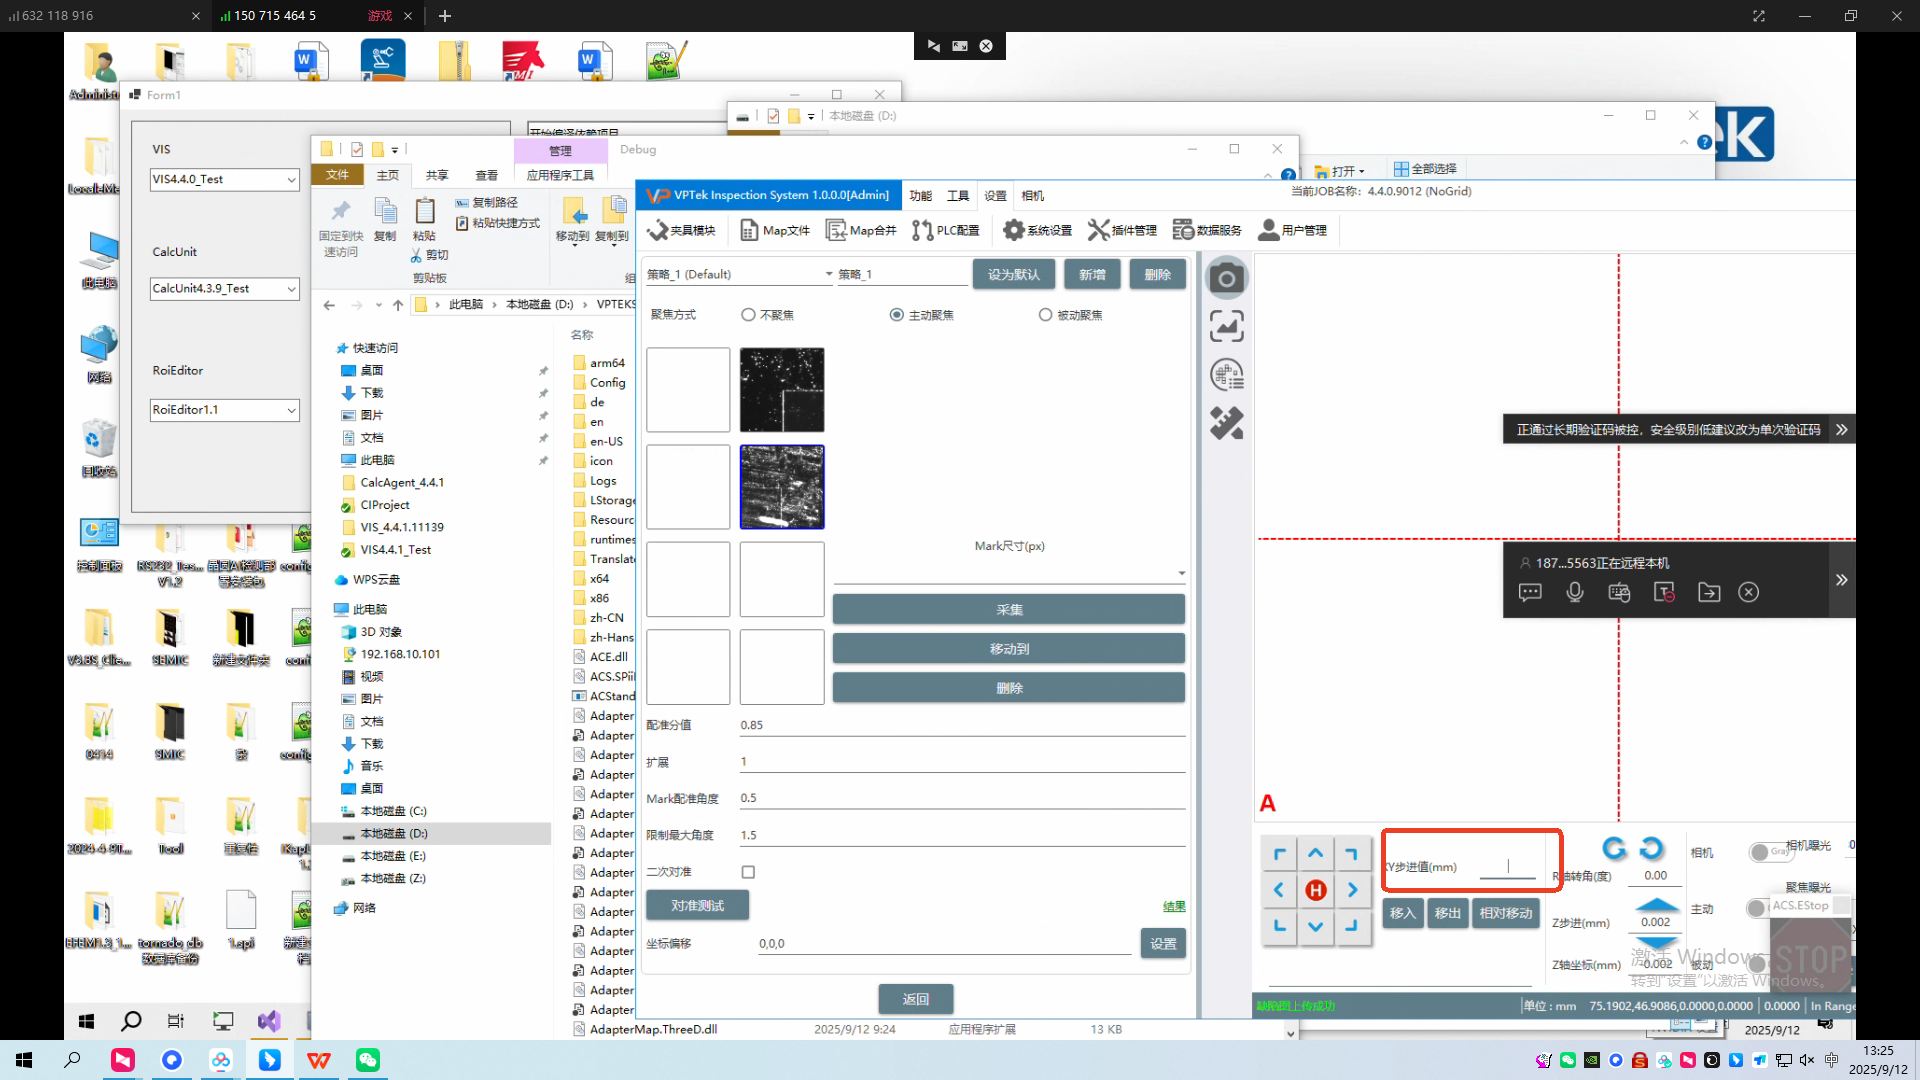Open the 相机 menu in menu bar
Image resolution: width=1920 pixels, height=1080 pixels.
click(x=1032, y=196)
